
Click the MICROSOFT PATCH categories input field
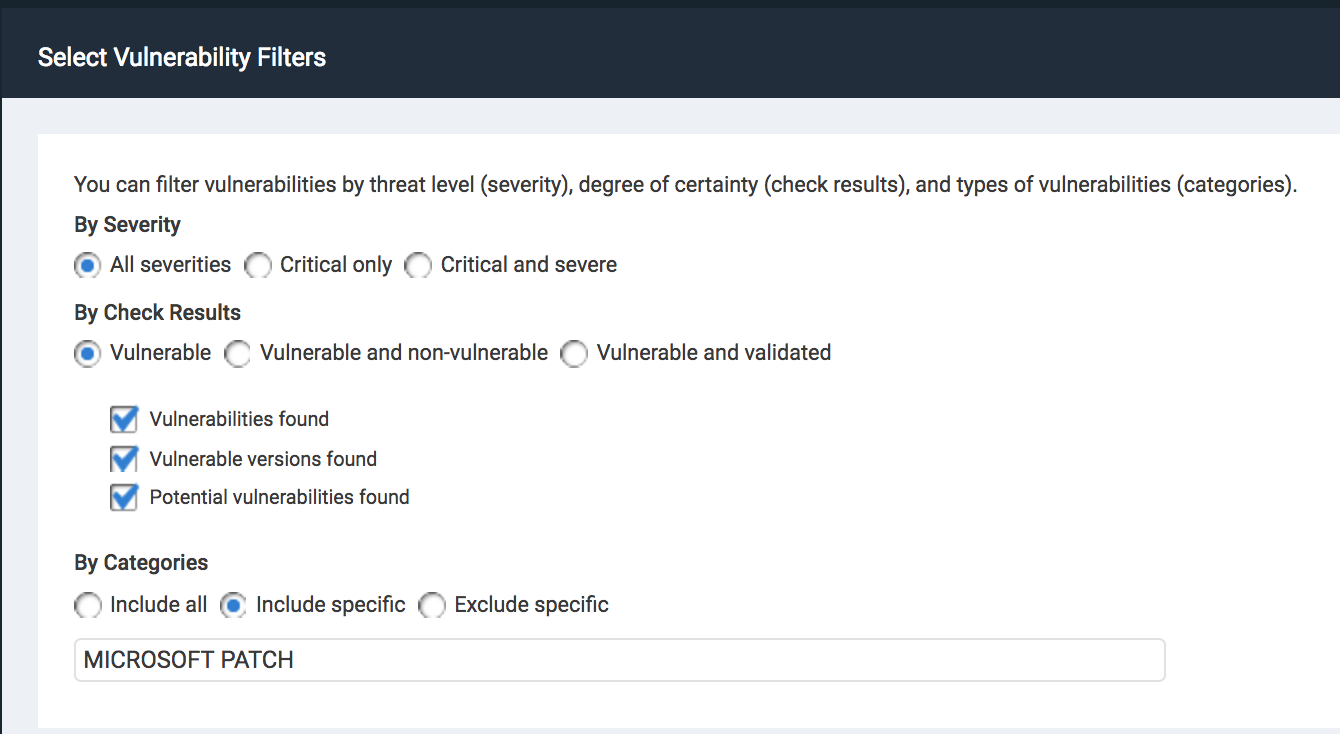pyautogui.click(x=619, y=660)
